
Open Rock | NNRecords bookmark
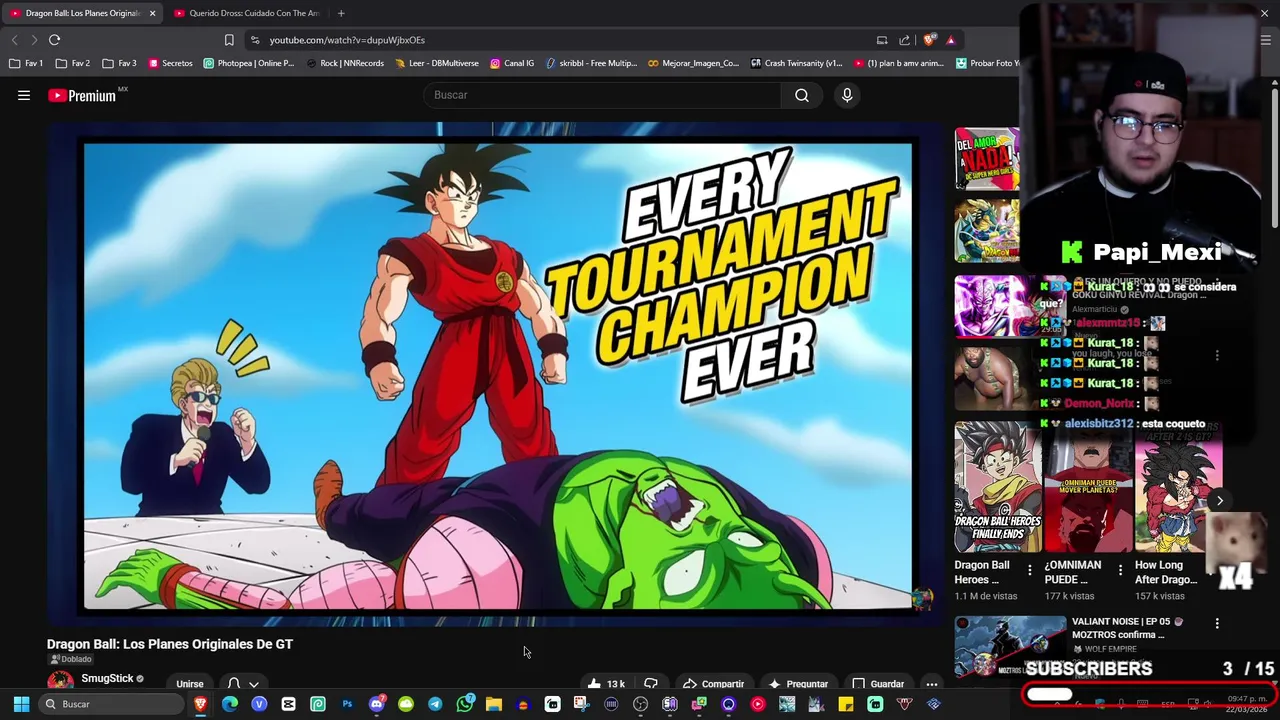coord(345,63)
